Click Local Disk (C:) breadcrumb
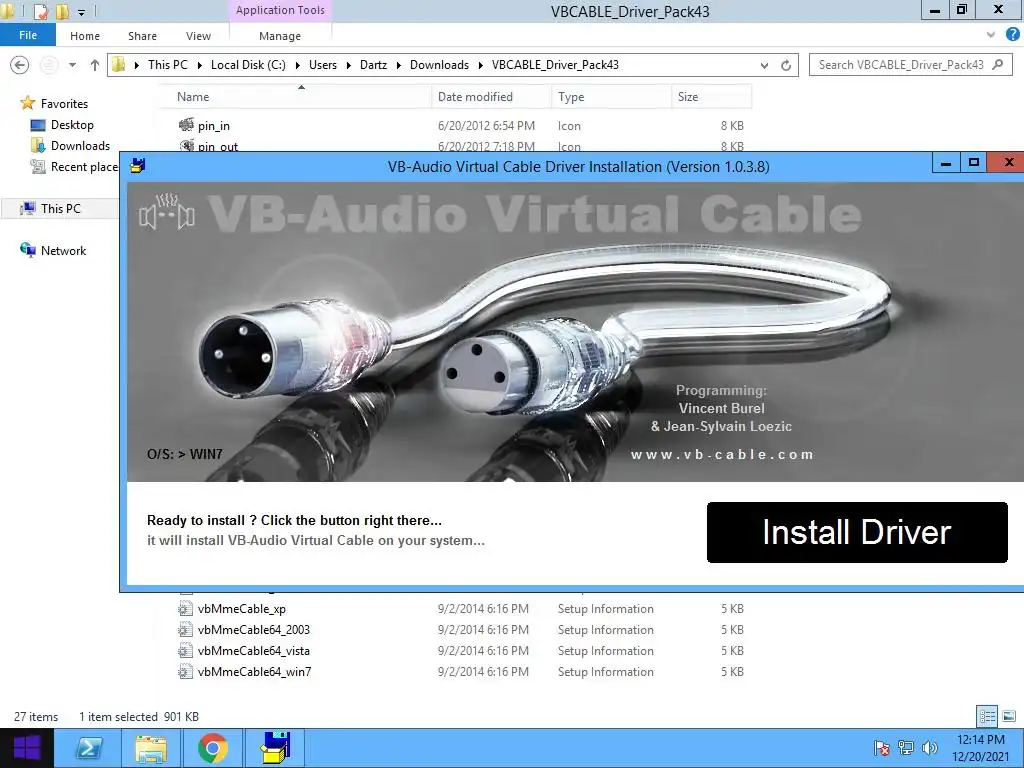This screenshot has width=1024, height=768. tap(248, 65)
